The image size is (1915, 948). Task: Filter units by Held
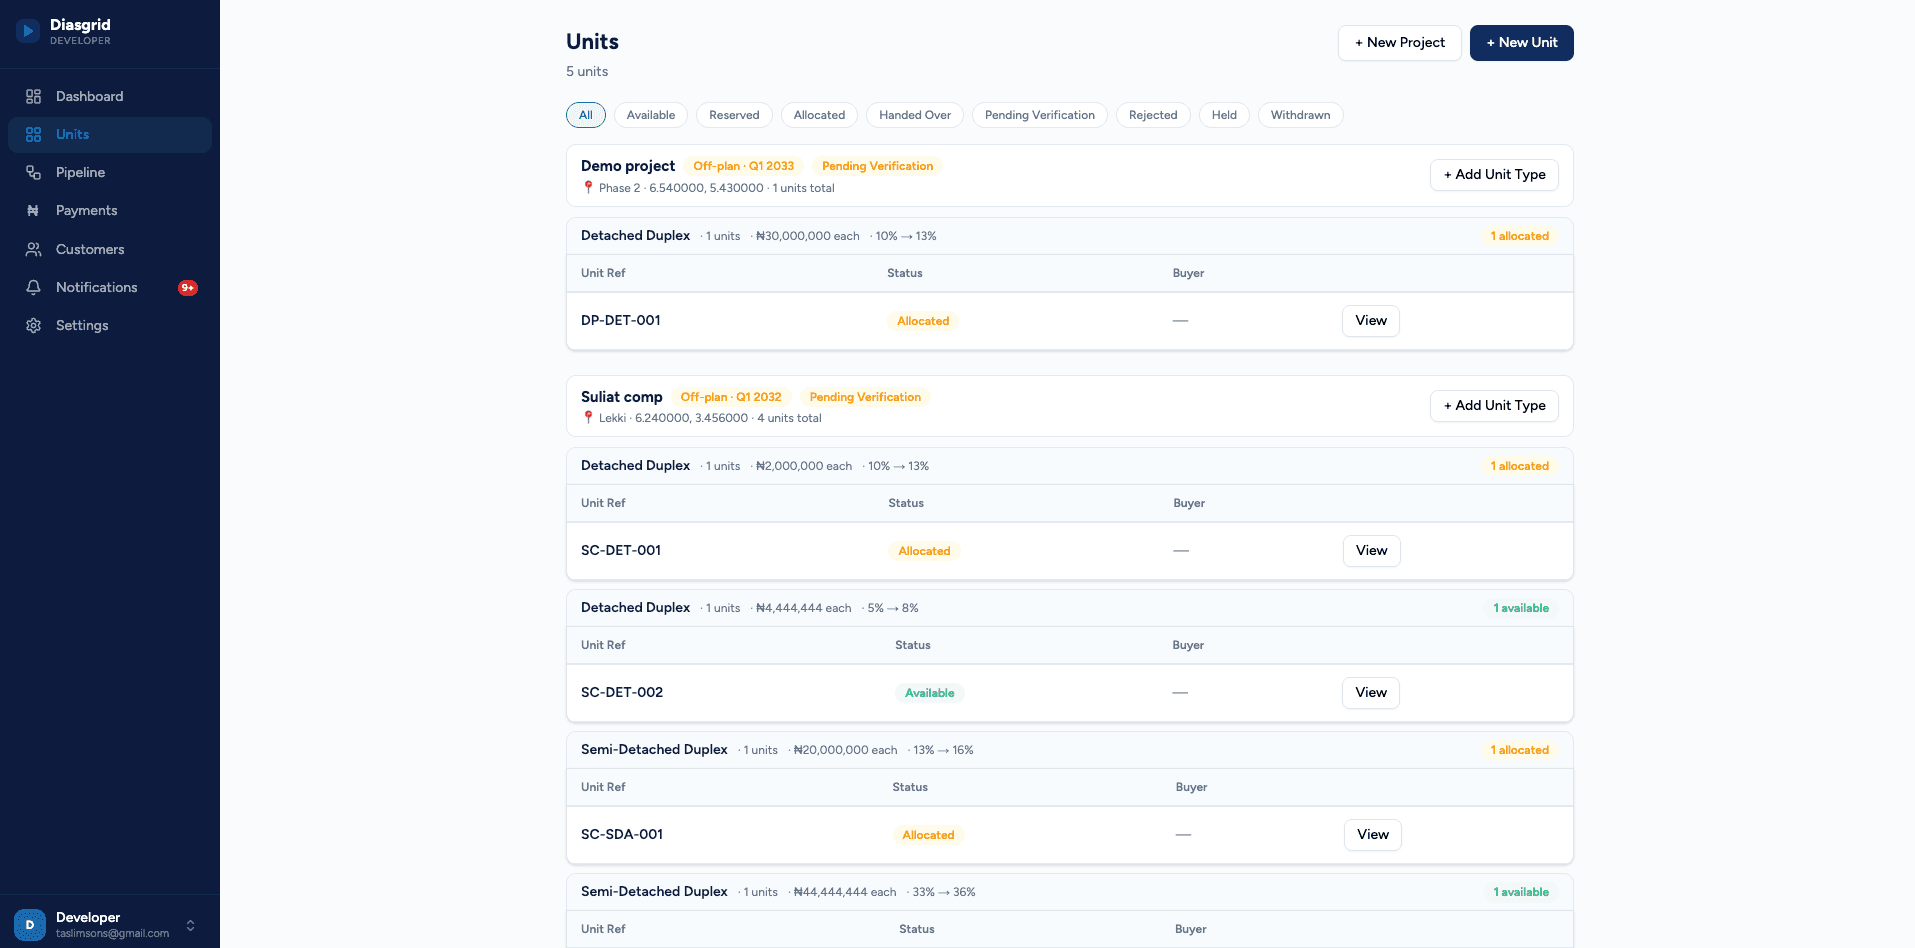coord(1224,115)
